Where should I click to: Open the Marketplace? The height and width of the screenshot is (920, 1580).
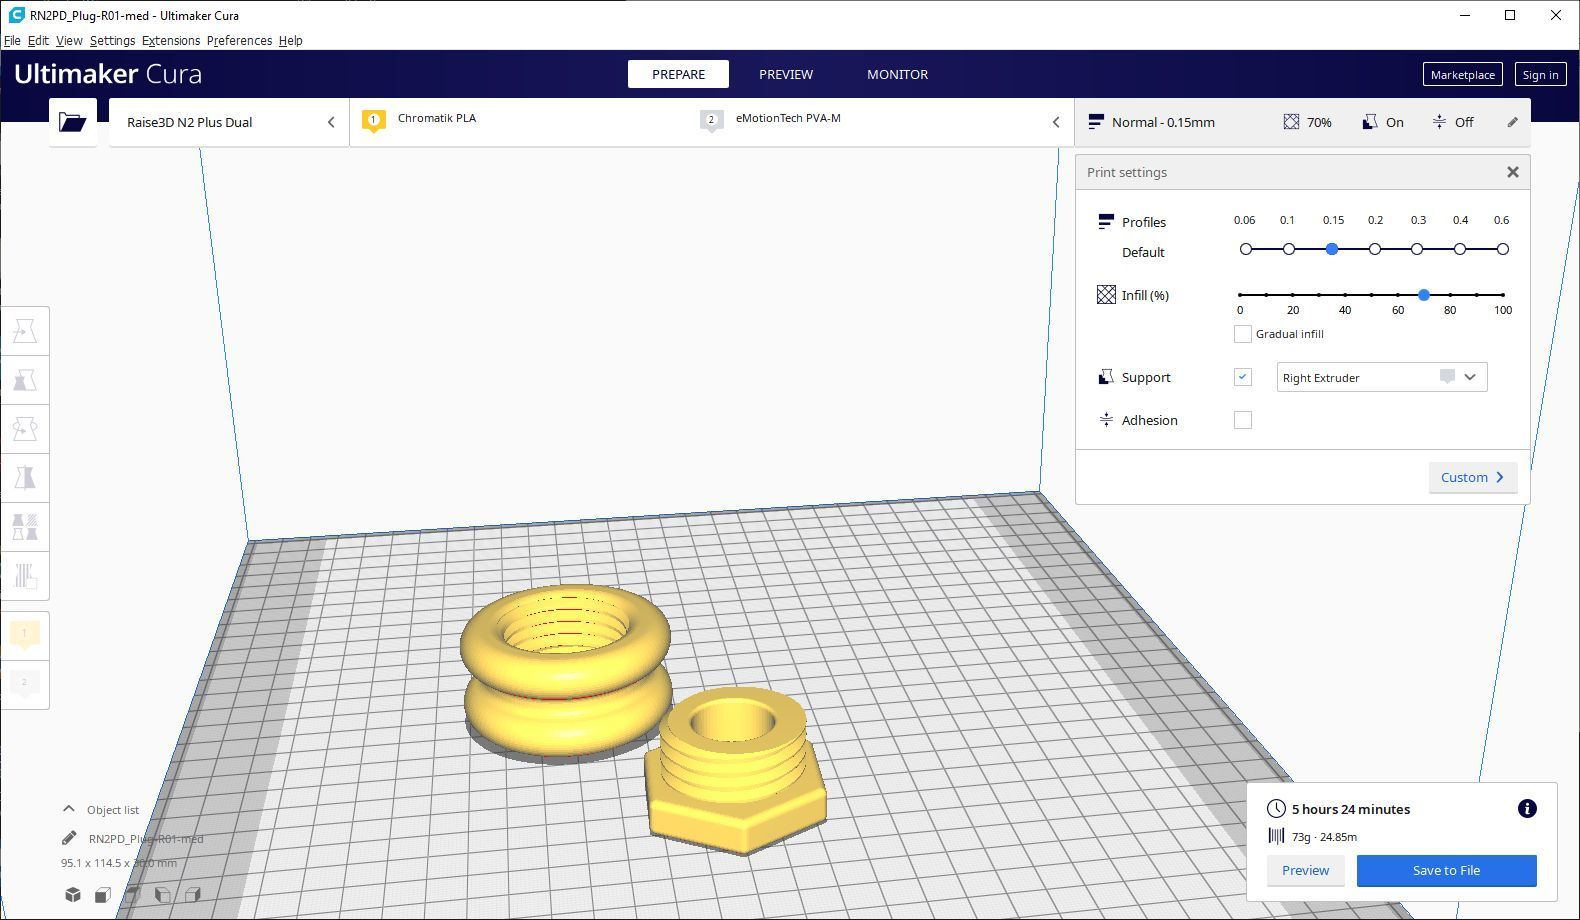[1462, 75]
